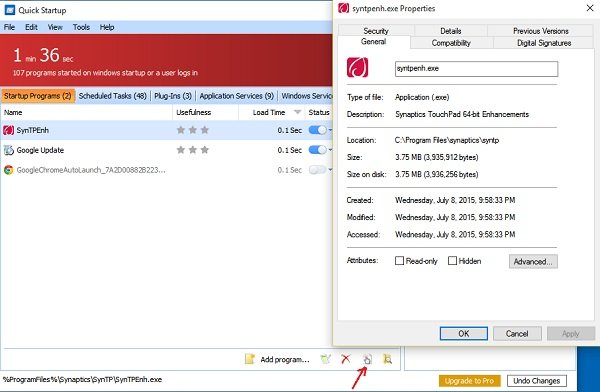600x392 pixels.
Task: Click the Google Update row icon
Action: [x=8, y=150]
